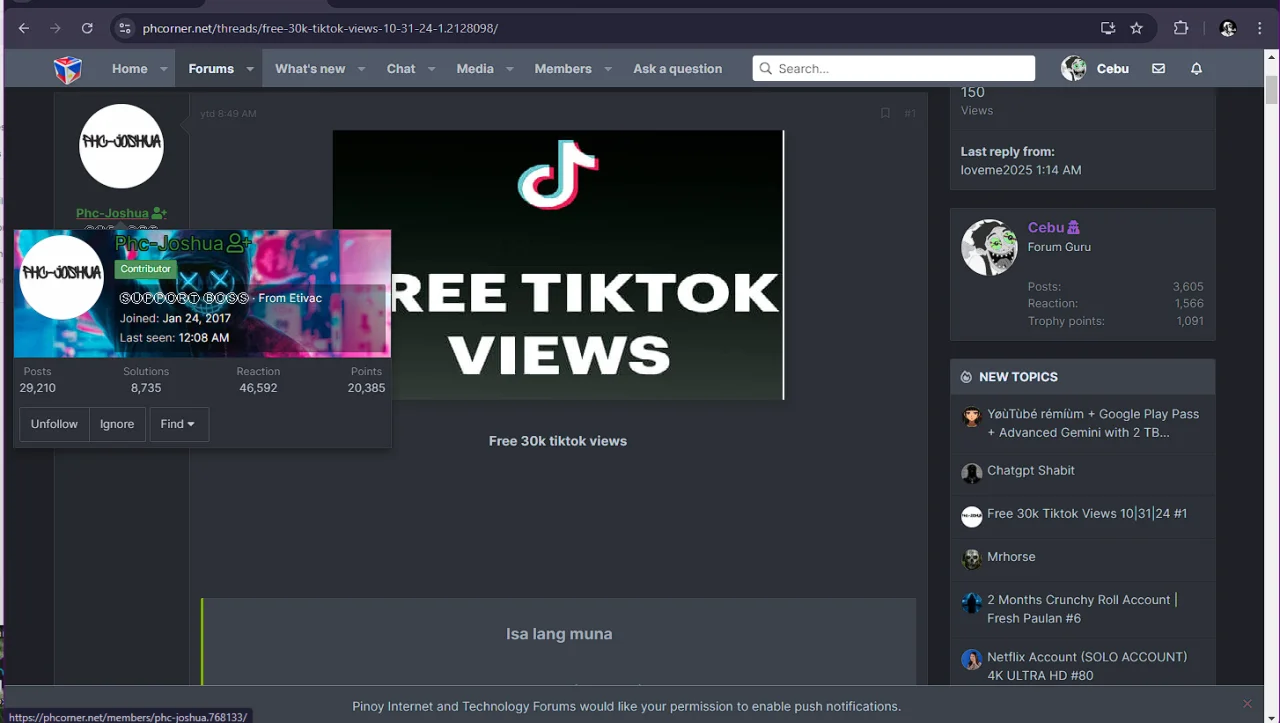Click the install app icon in address bar
1280x723 pixels.
tap(1108, 28)
